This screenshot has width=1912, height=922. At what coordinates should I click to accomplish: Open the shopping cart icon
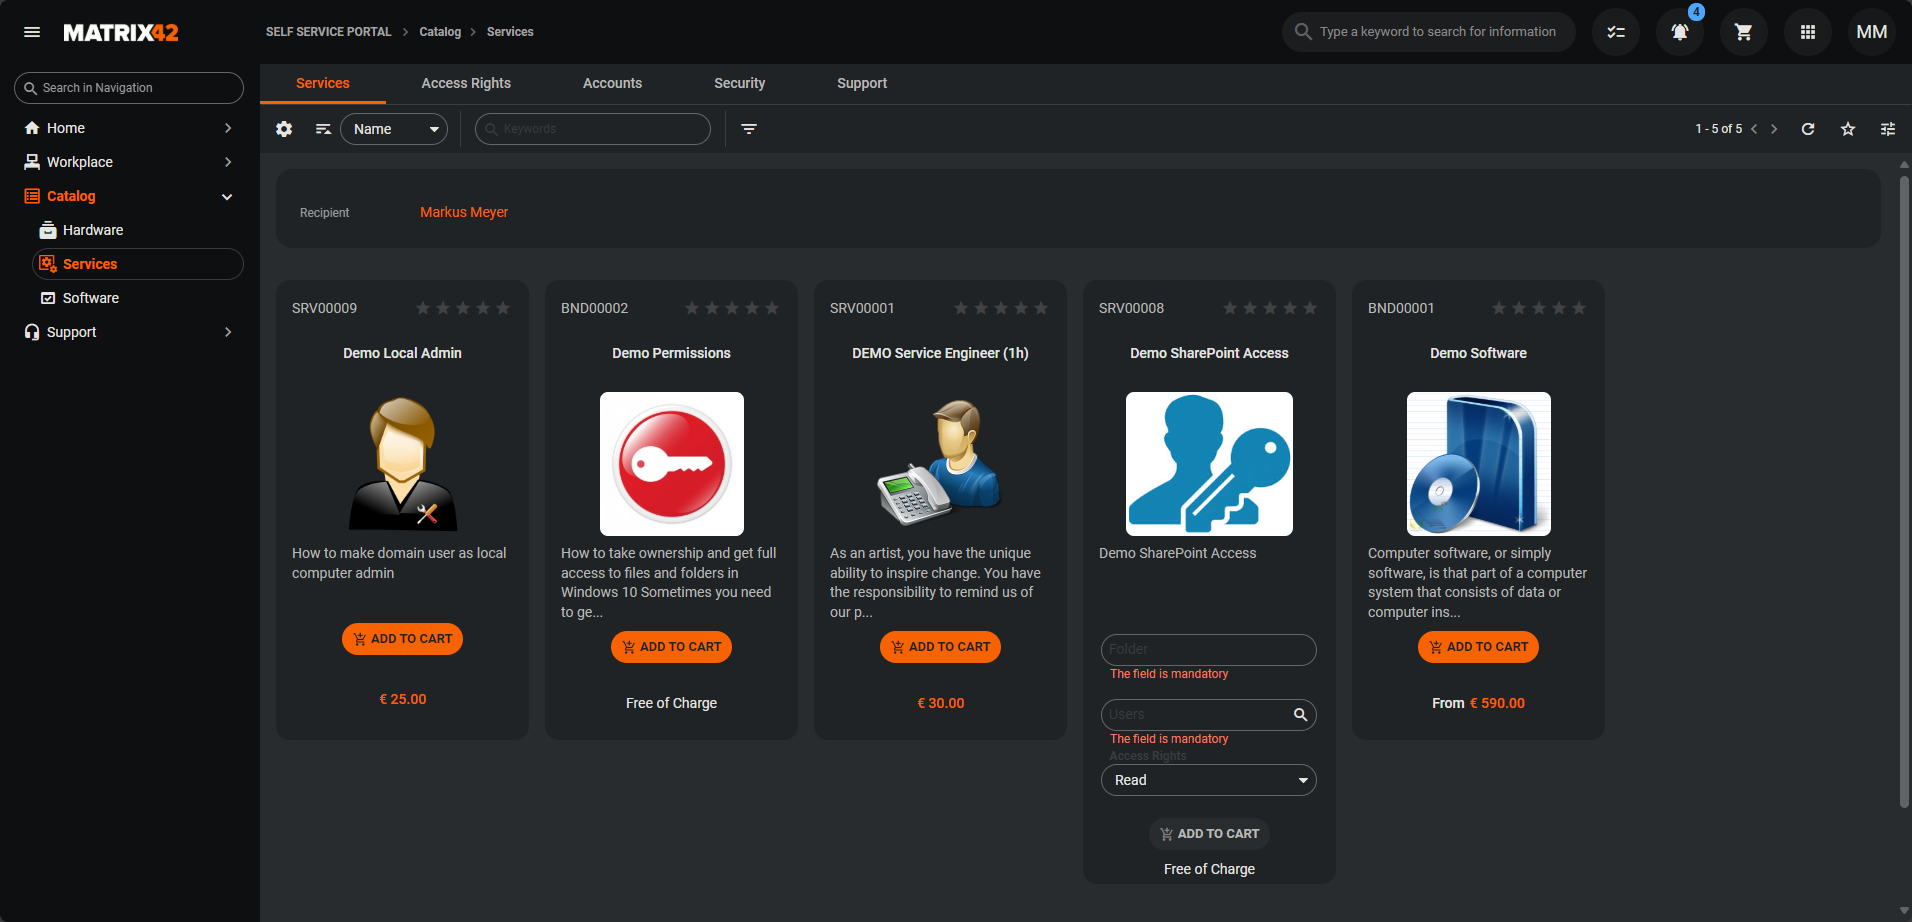pos(1744,32)
